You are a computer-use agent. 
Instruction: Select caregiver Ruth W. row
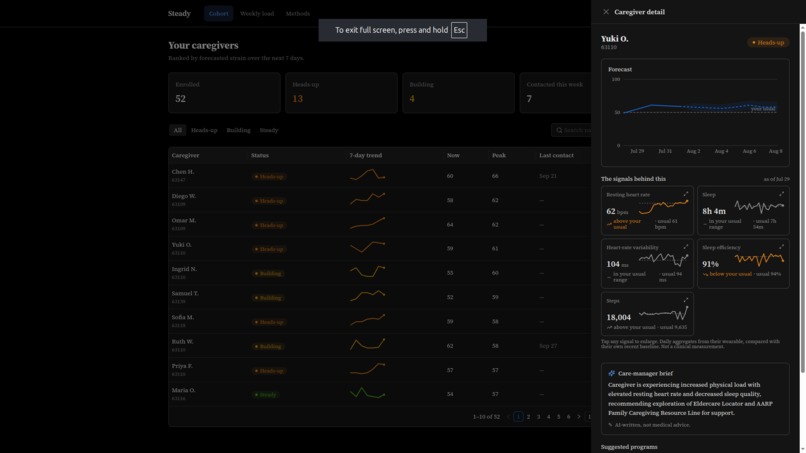pos(380,346)
